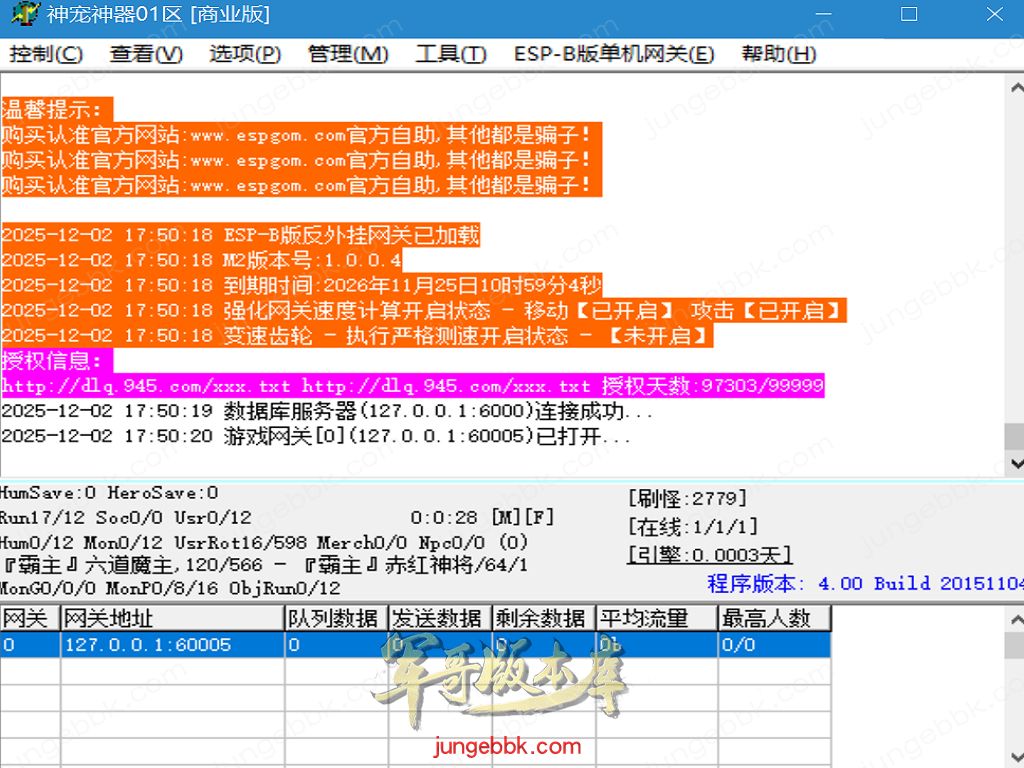Viewport: 1024px width, 768px height.
Task: Click the 剩余数据 column header
Action: pos(544,619)
